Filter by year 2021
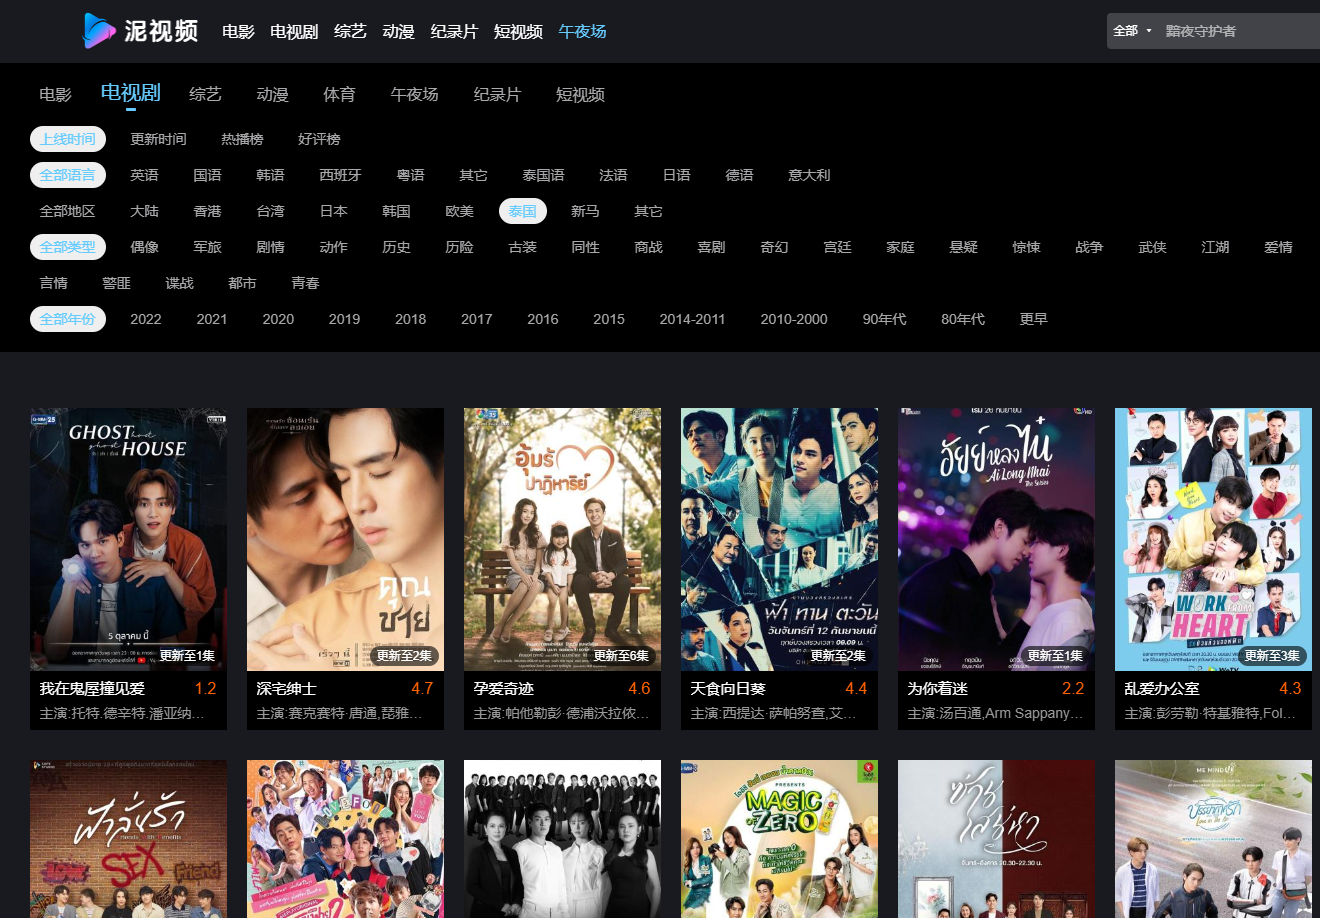This screenshot has height=918, width=1320. tap(211, 319)
